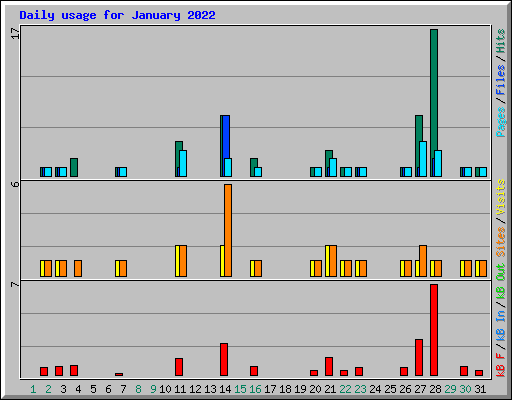512x400 pixels.
Task: Click the tallest green Hits bar on day 28
Action: tap(434, 93)
